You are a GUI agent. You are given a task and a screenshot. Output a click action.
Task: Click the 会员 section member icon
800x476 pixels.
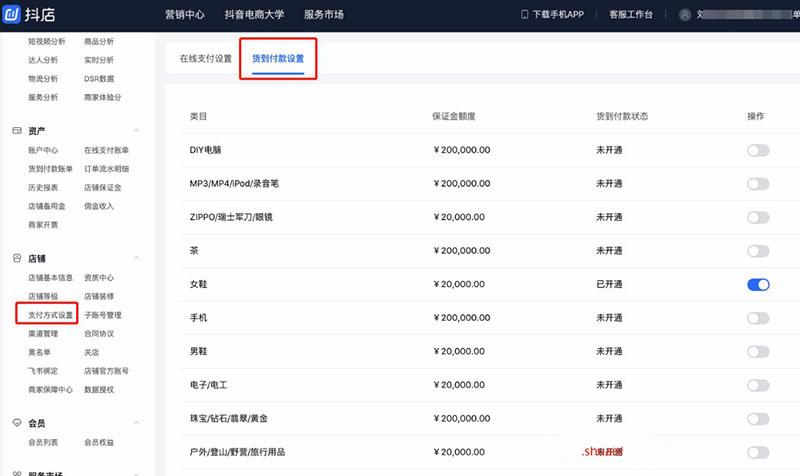(x=16, y=423)
